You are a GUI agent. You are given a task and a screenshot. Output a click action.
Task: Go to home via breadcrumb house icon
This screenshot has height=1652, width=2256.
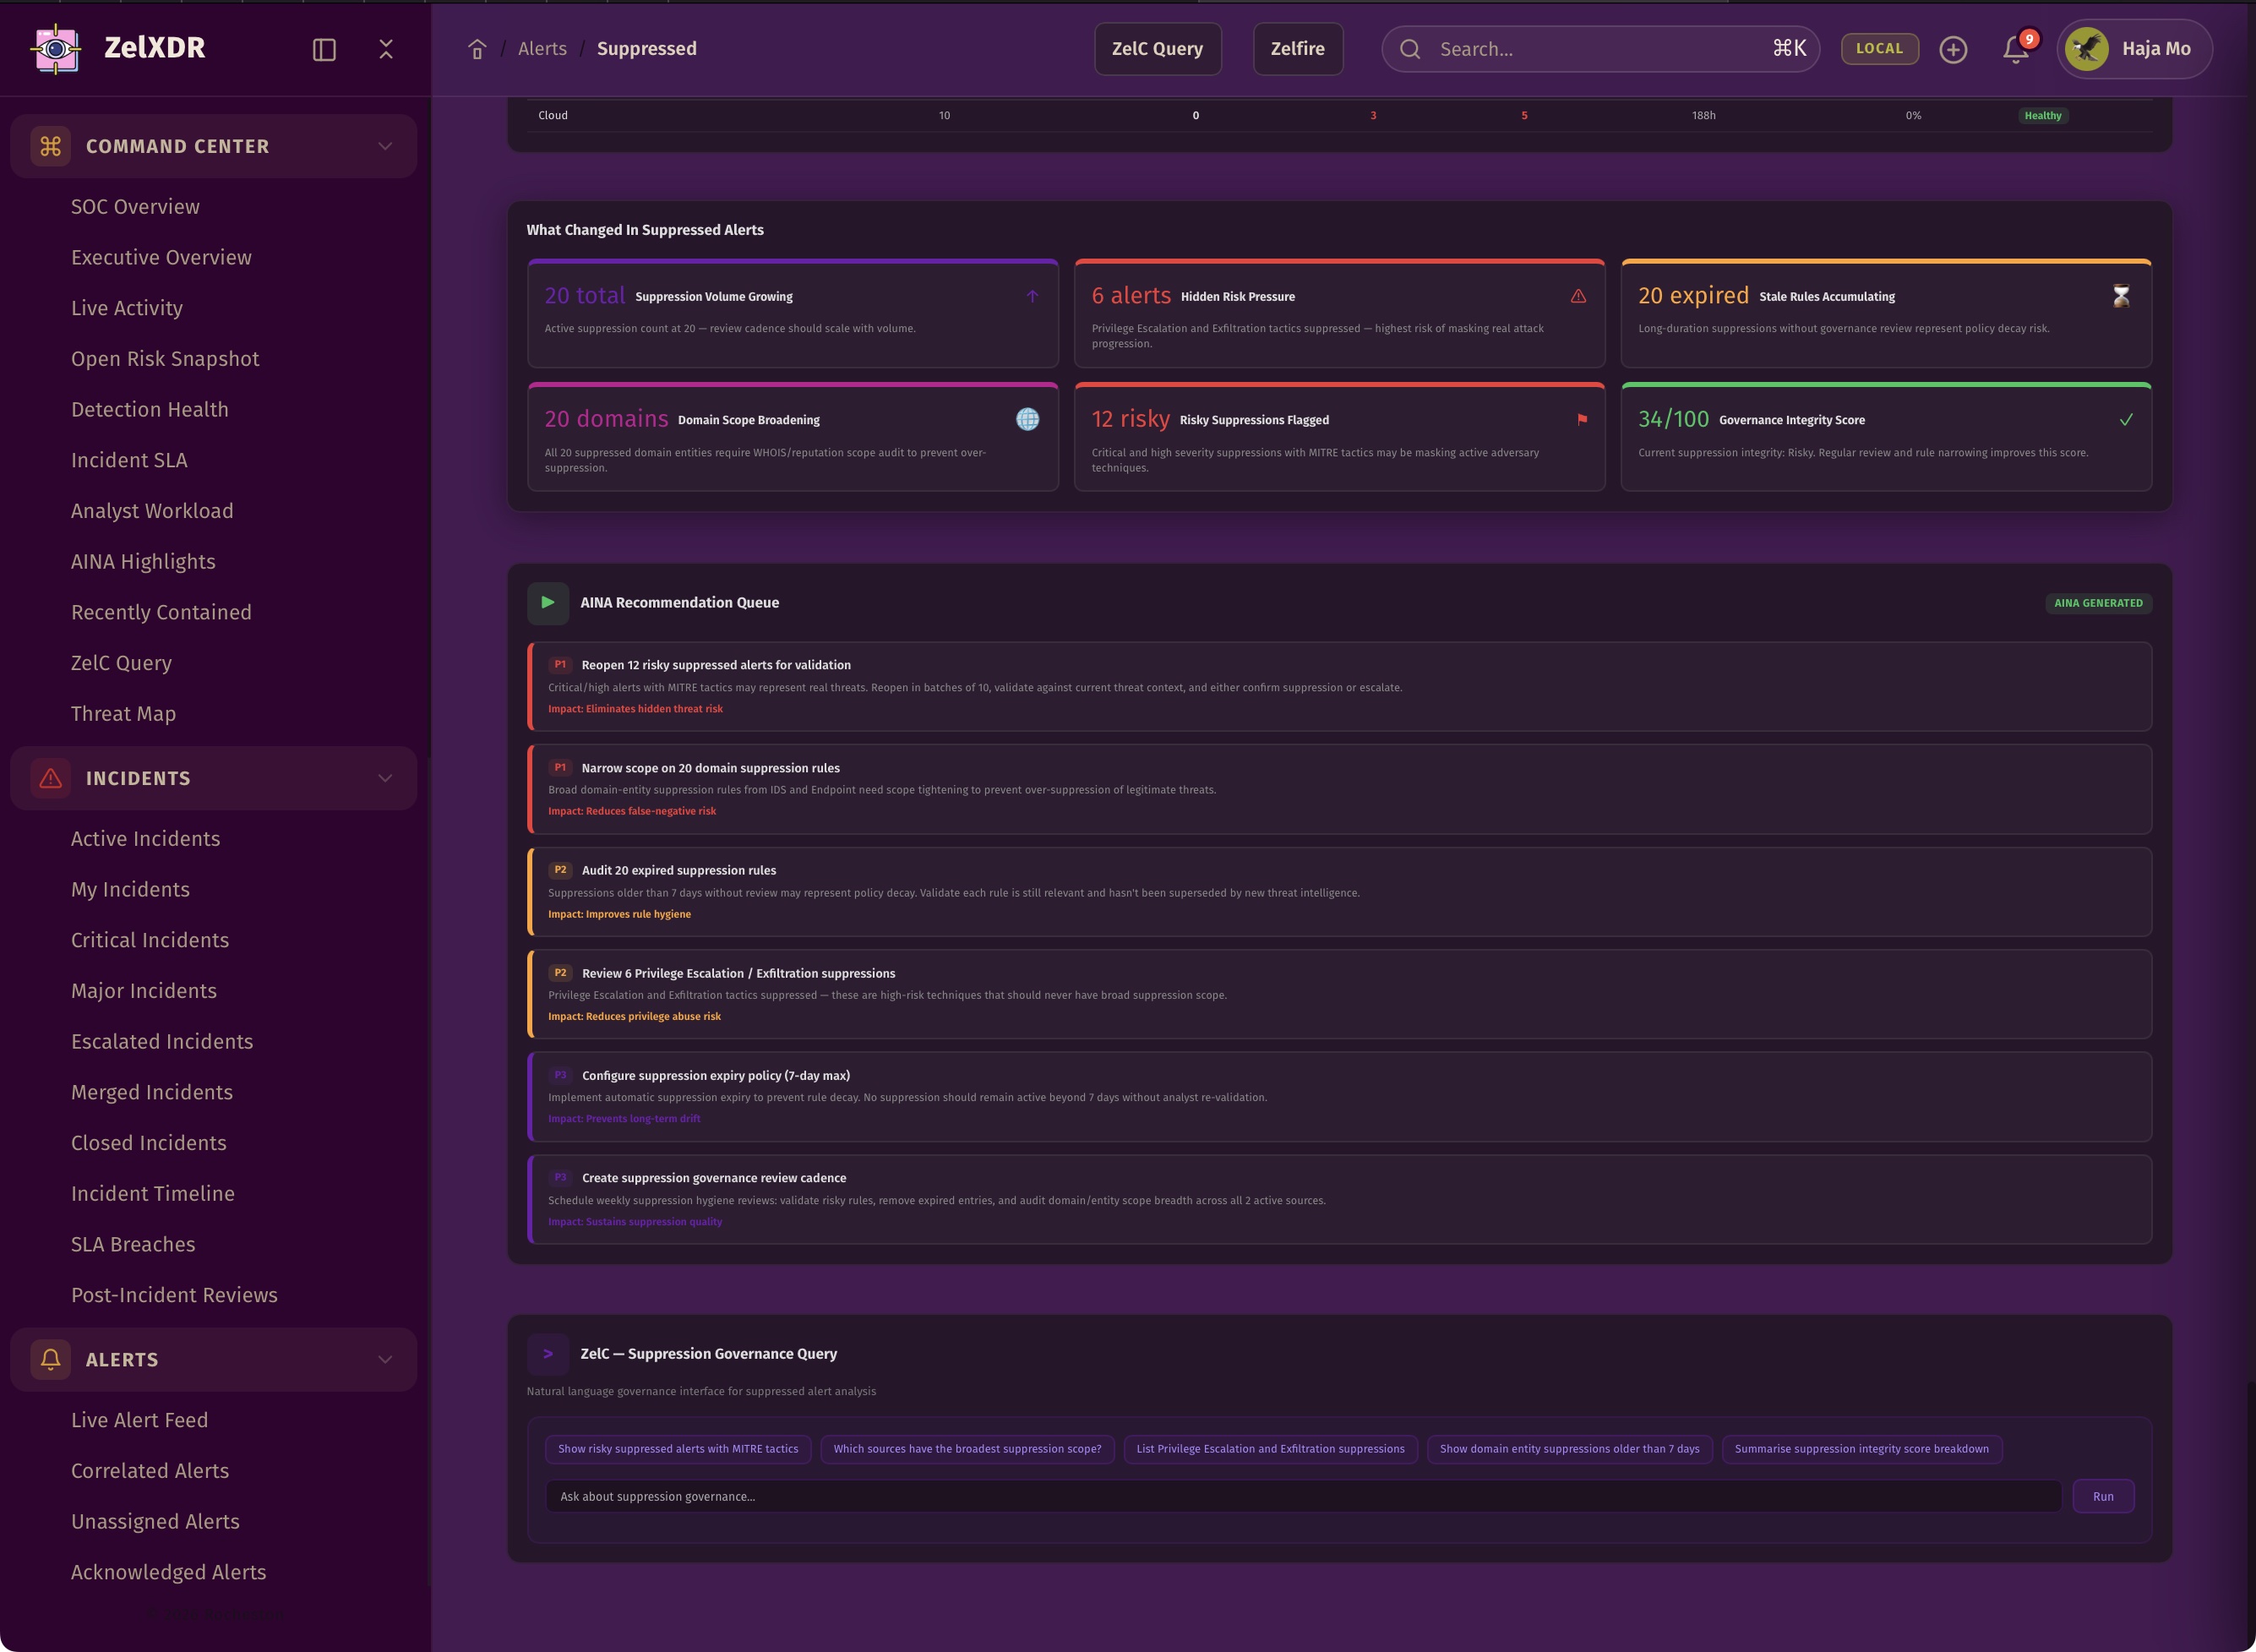point(477,49)
